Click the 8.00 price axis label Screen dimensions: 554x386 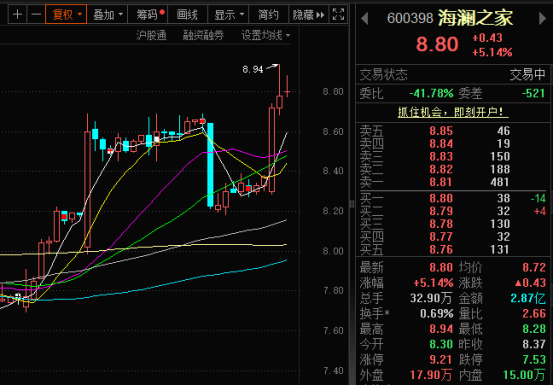[x=333, y=251]
